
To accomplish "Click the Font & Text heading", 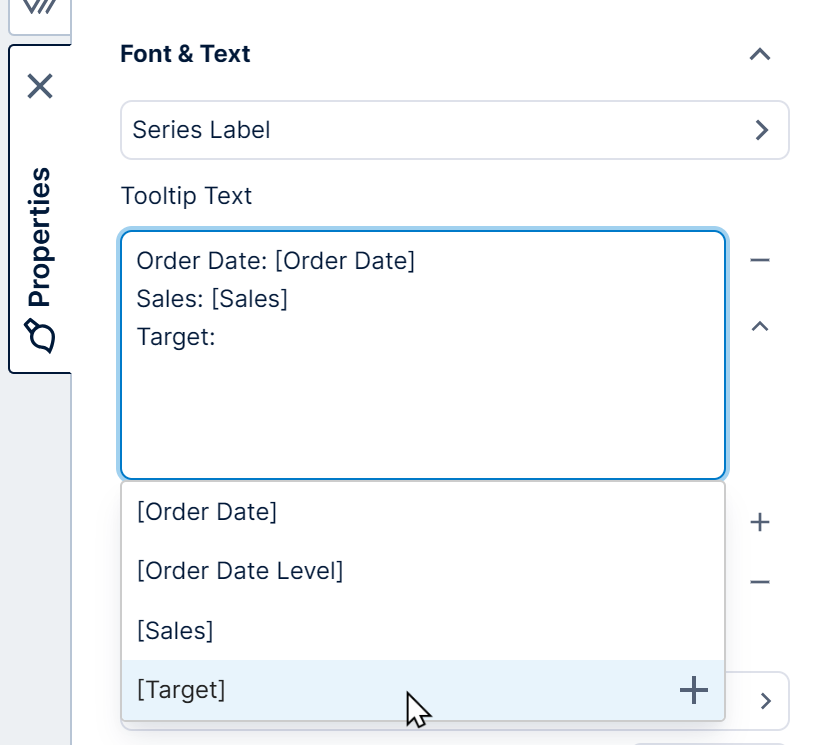I will tap(185, 54).
